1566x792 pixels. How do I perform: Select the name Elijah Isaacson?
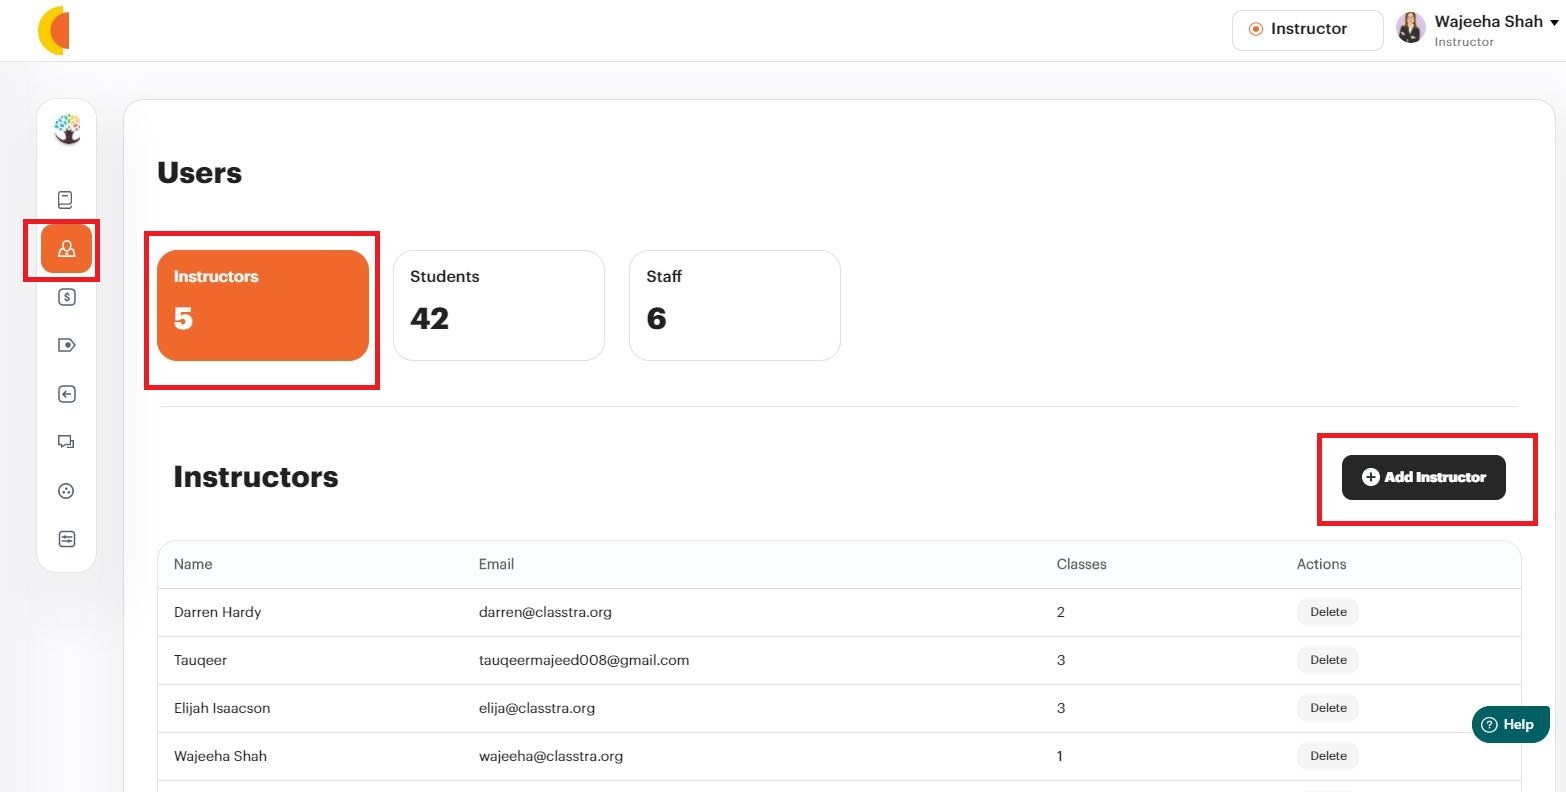(x=222, y=708)
